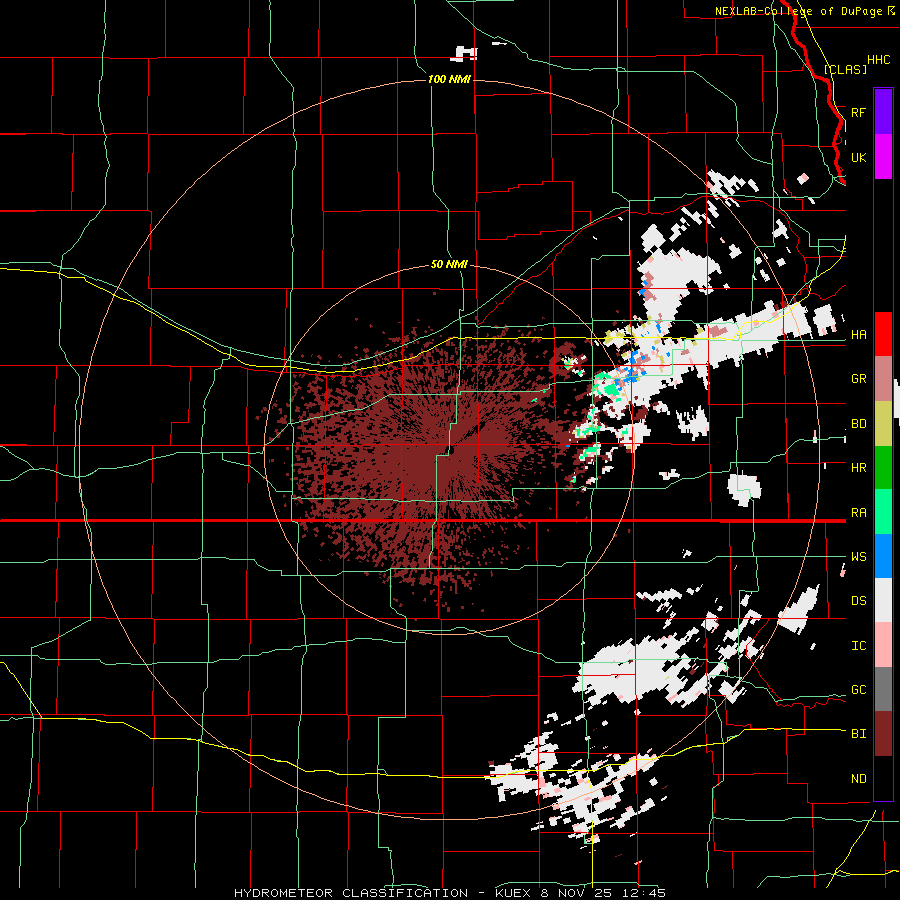Select the BD yellow legend block
Image resolution: width=900 pixels, height=900 pixels.
(883, 424)
